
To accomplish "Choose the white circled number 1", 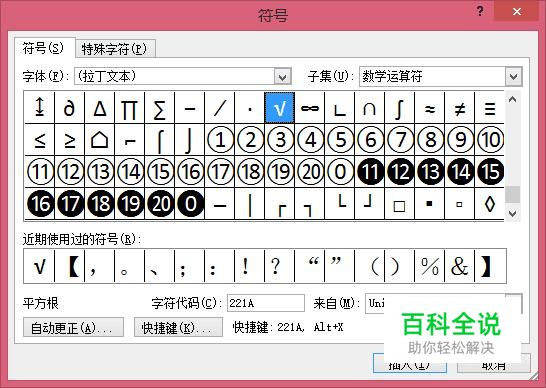I will (220, 140).
